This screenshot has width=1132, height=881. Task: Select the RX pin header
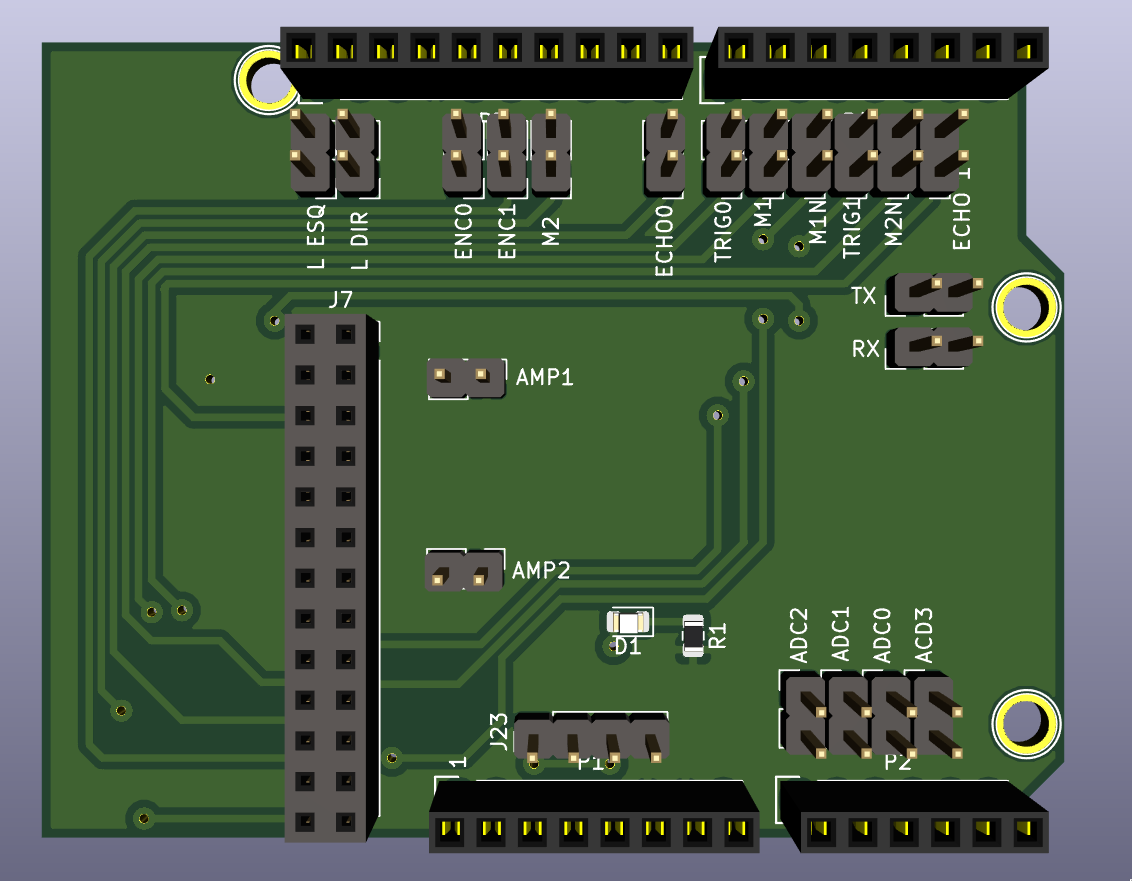click(934, 347)
